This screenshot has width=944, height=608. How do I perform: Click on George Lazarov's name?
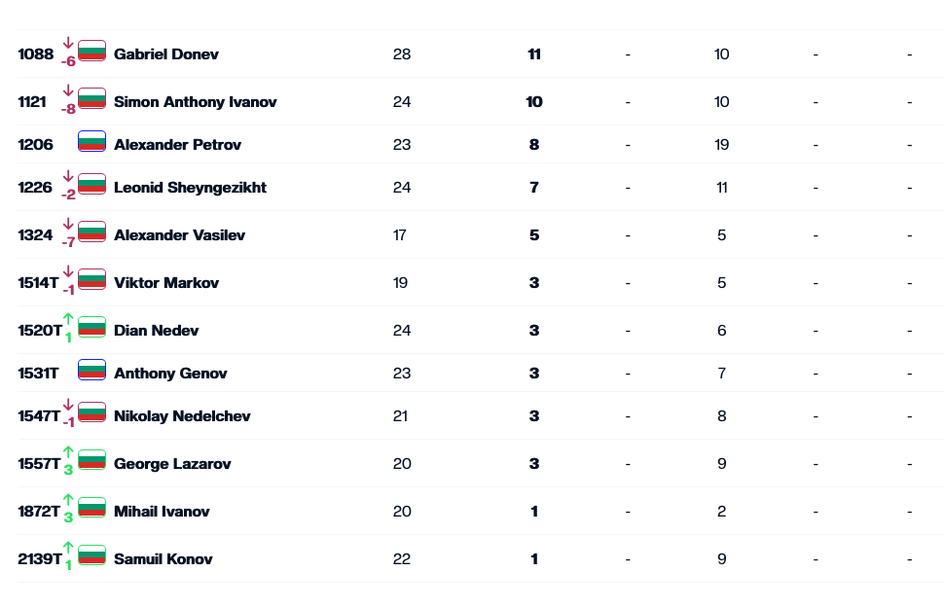172,464
